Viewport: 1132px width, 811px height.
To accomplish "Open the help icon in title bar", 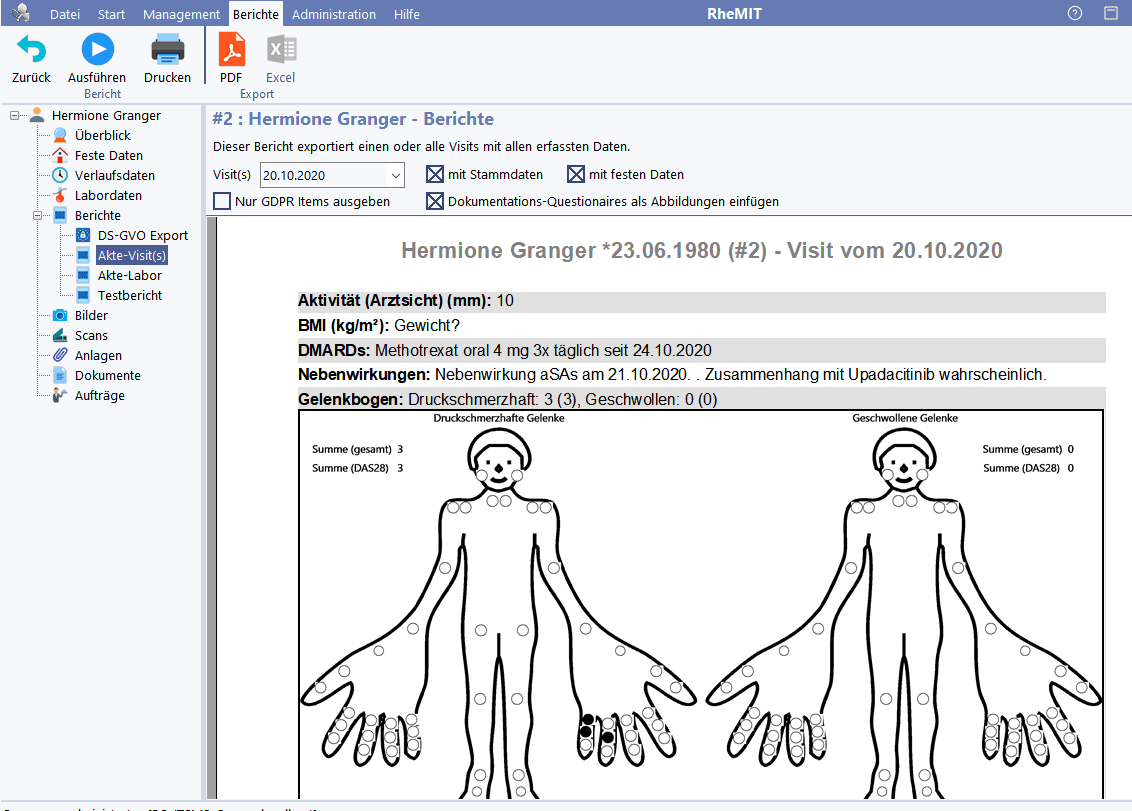I will 1075,13.
